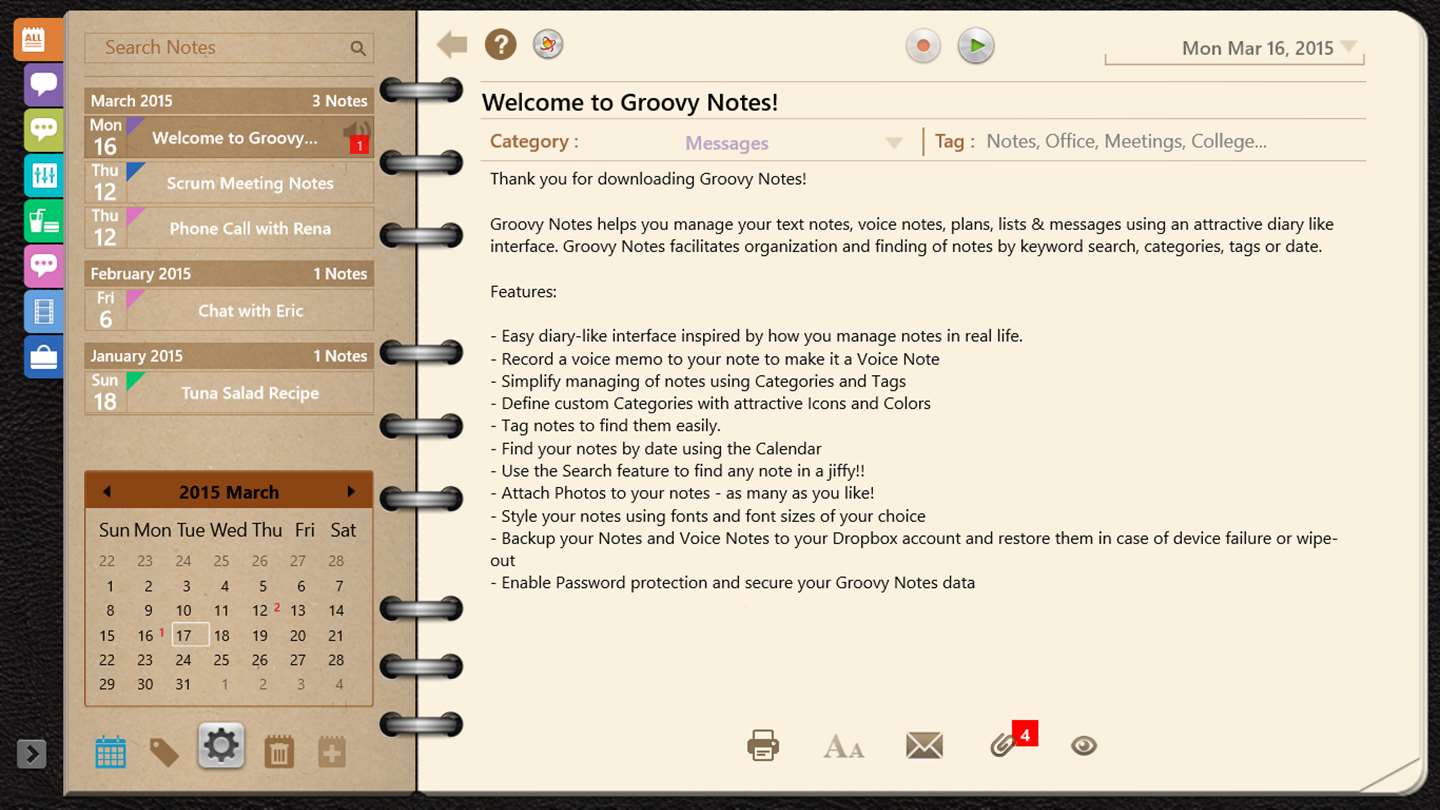Select day 30 in the calendar
Image resolution: width=1440 pixels, height=810 pixels.
[x=145, y=685]
